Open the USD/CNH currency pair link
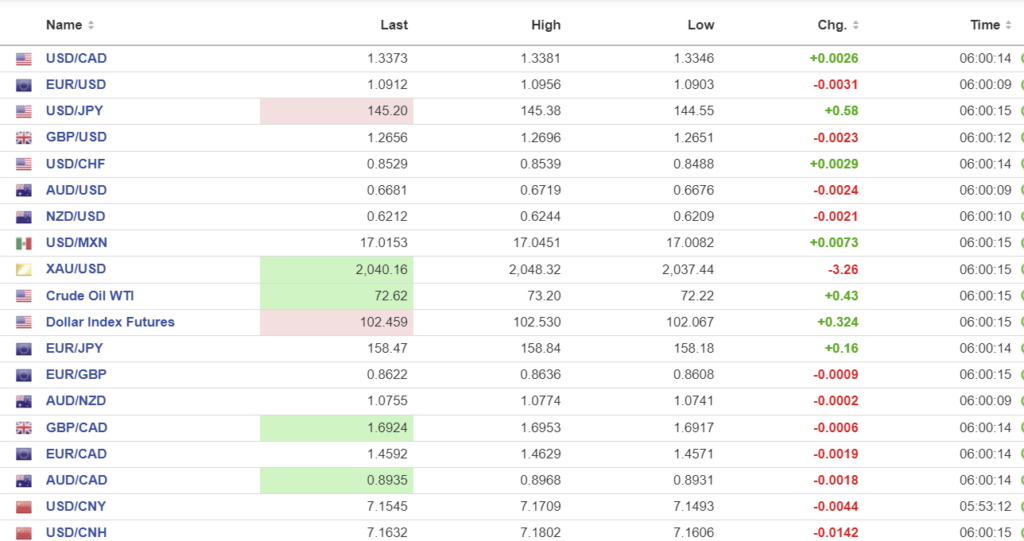The width and height of the screenshot is (1024, 541). click(x=76, y=532)
